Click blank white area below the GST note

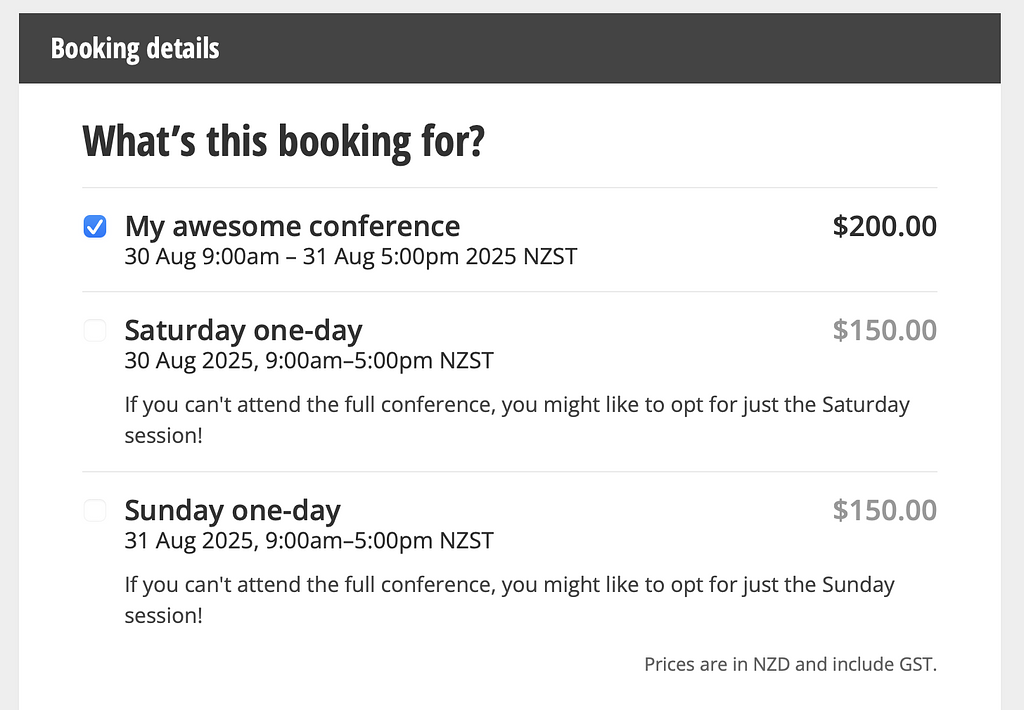point(500,692)
